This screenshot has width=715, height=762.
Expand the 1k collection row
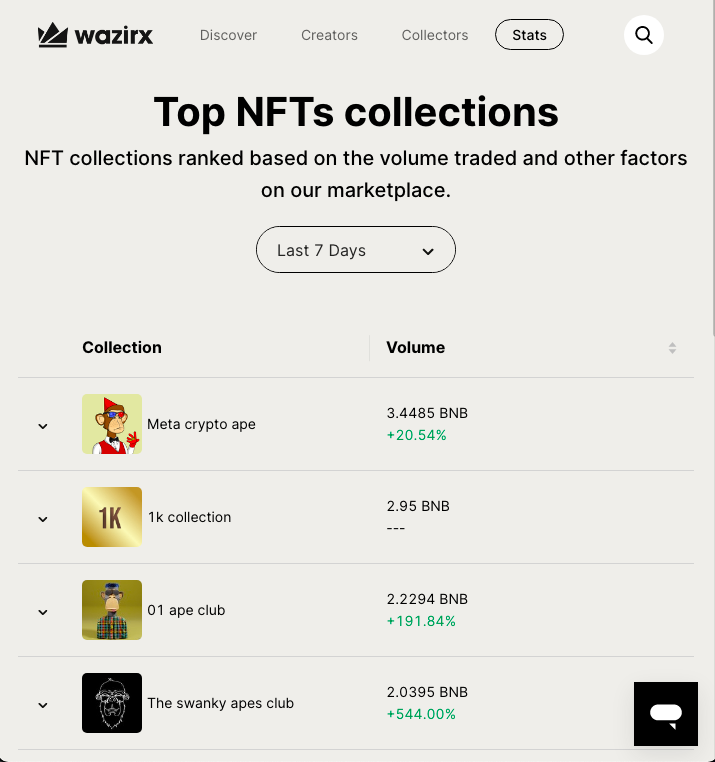click(43, 519)
